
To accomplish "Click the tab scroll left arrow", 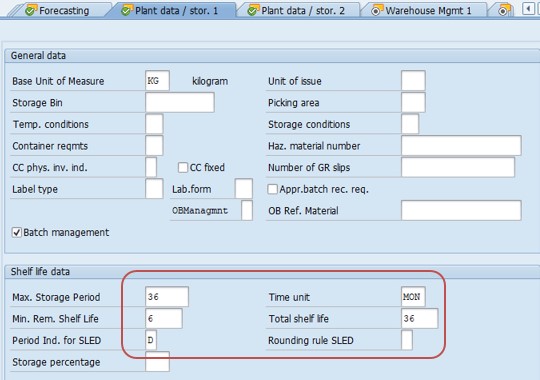I will coord(528,9).
